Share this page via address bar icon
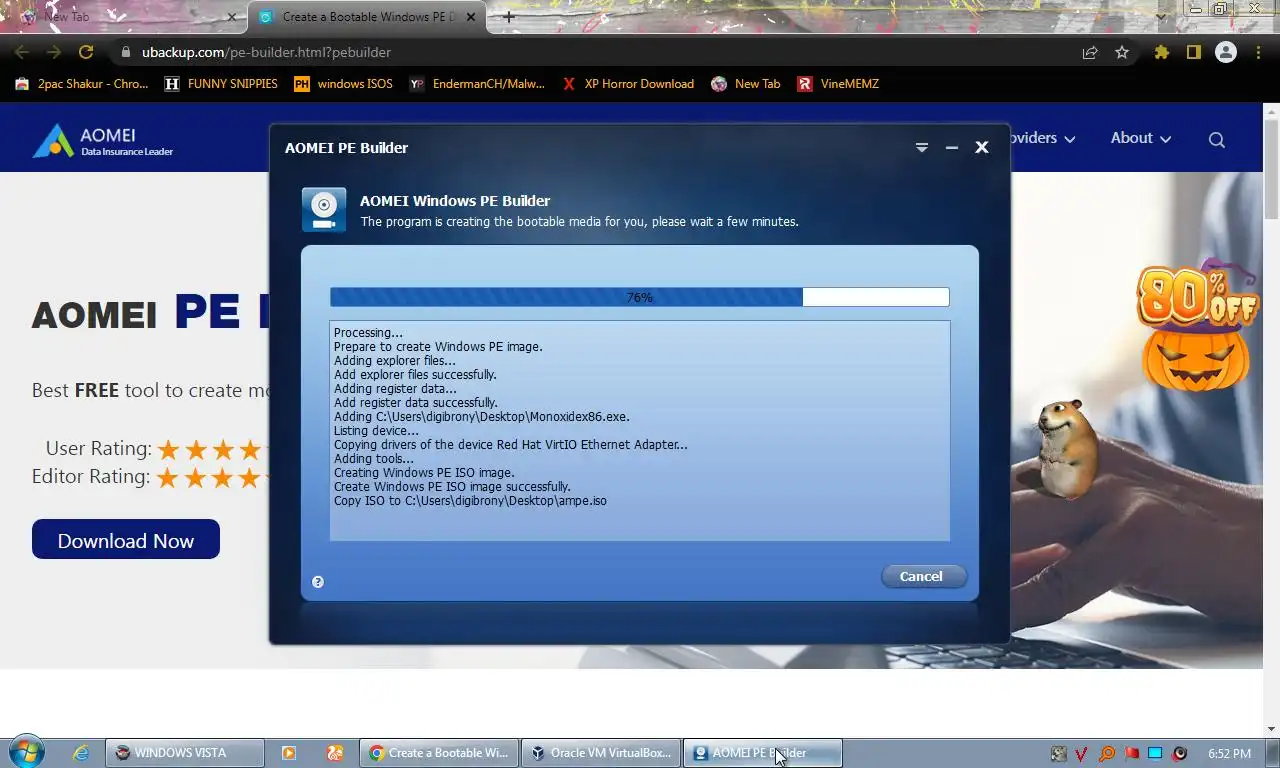The height and width of the screenshot is (768, 1280). (x=1090, y=52)
